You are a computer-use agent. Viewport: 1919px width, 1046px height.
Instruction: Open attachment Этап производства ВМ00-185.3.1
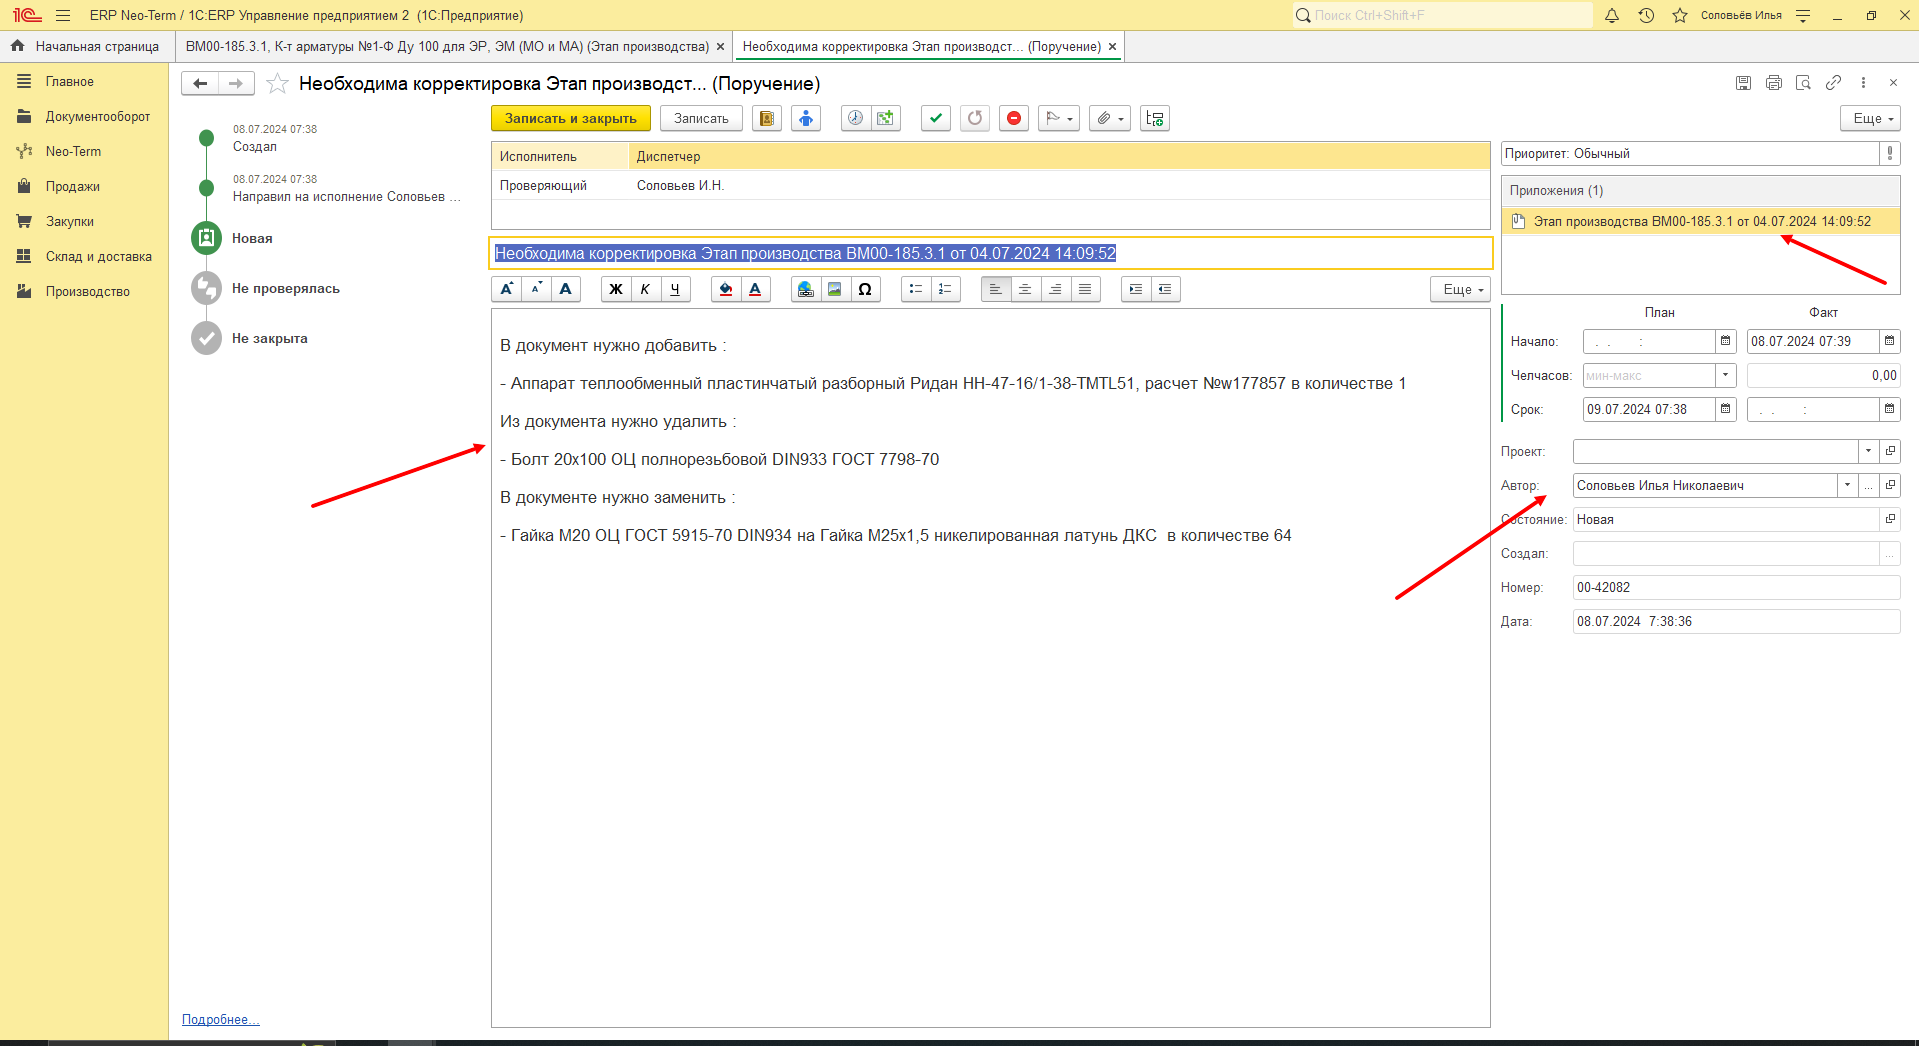pyautogui.click(x=1702, y=221)
